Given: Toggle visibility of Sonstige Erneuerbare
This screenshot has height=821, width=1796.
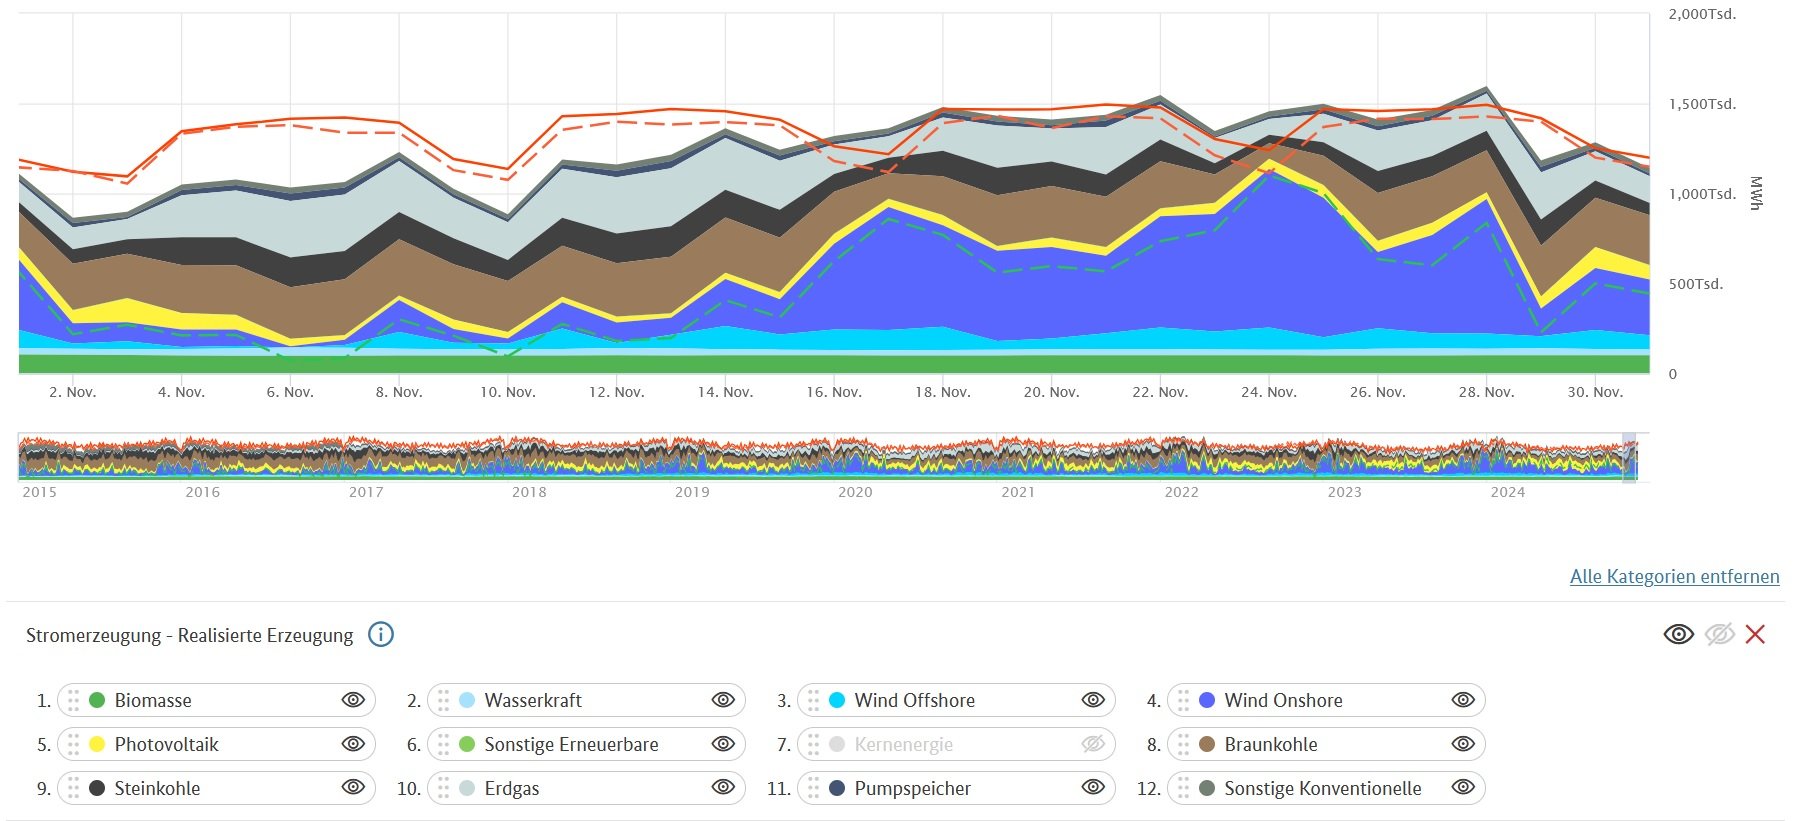Looking at the screenshot, I should (723, 744).
